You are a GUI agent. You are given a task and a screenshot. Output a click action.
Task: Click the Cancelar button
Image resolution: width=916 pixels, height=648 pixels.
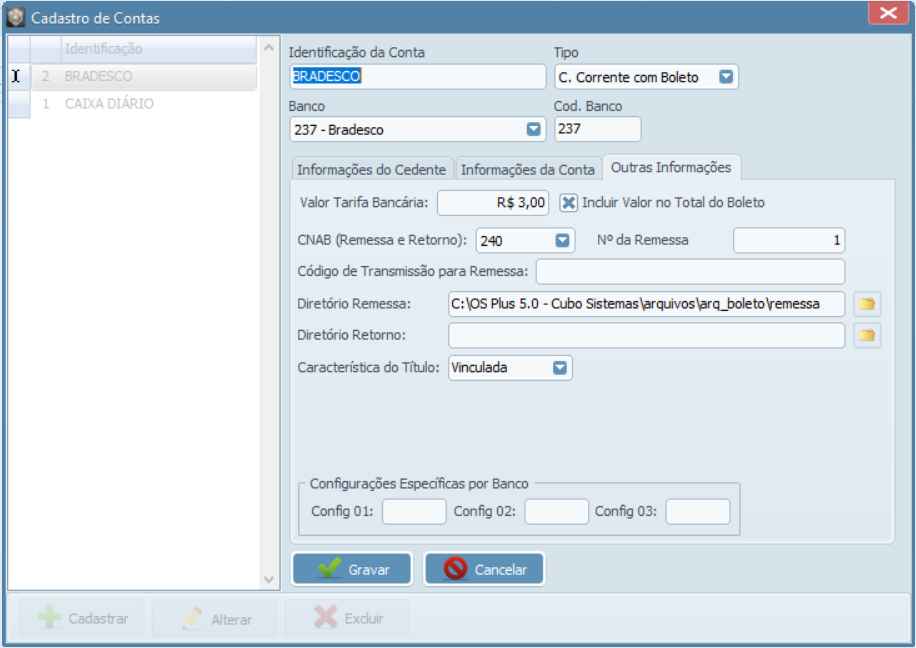[484, 569]
